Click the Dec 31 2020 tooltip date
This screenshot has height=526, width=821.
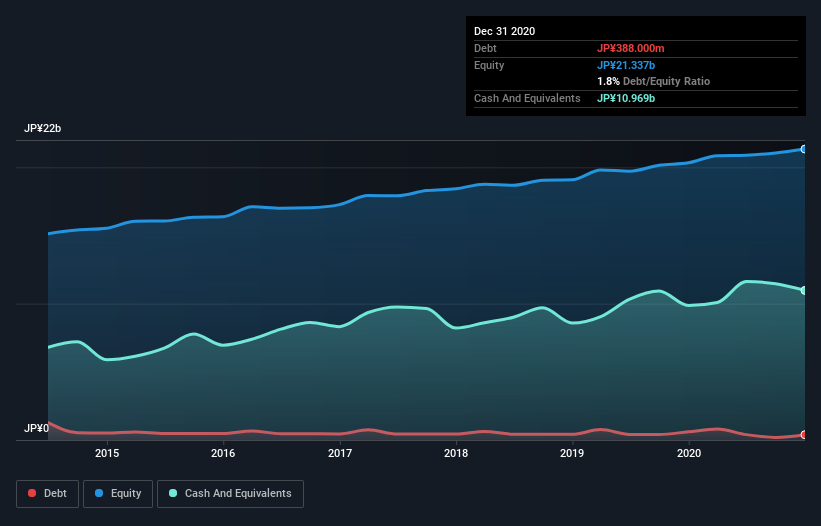click(505, 31)
